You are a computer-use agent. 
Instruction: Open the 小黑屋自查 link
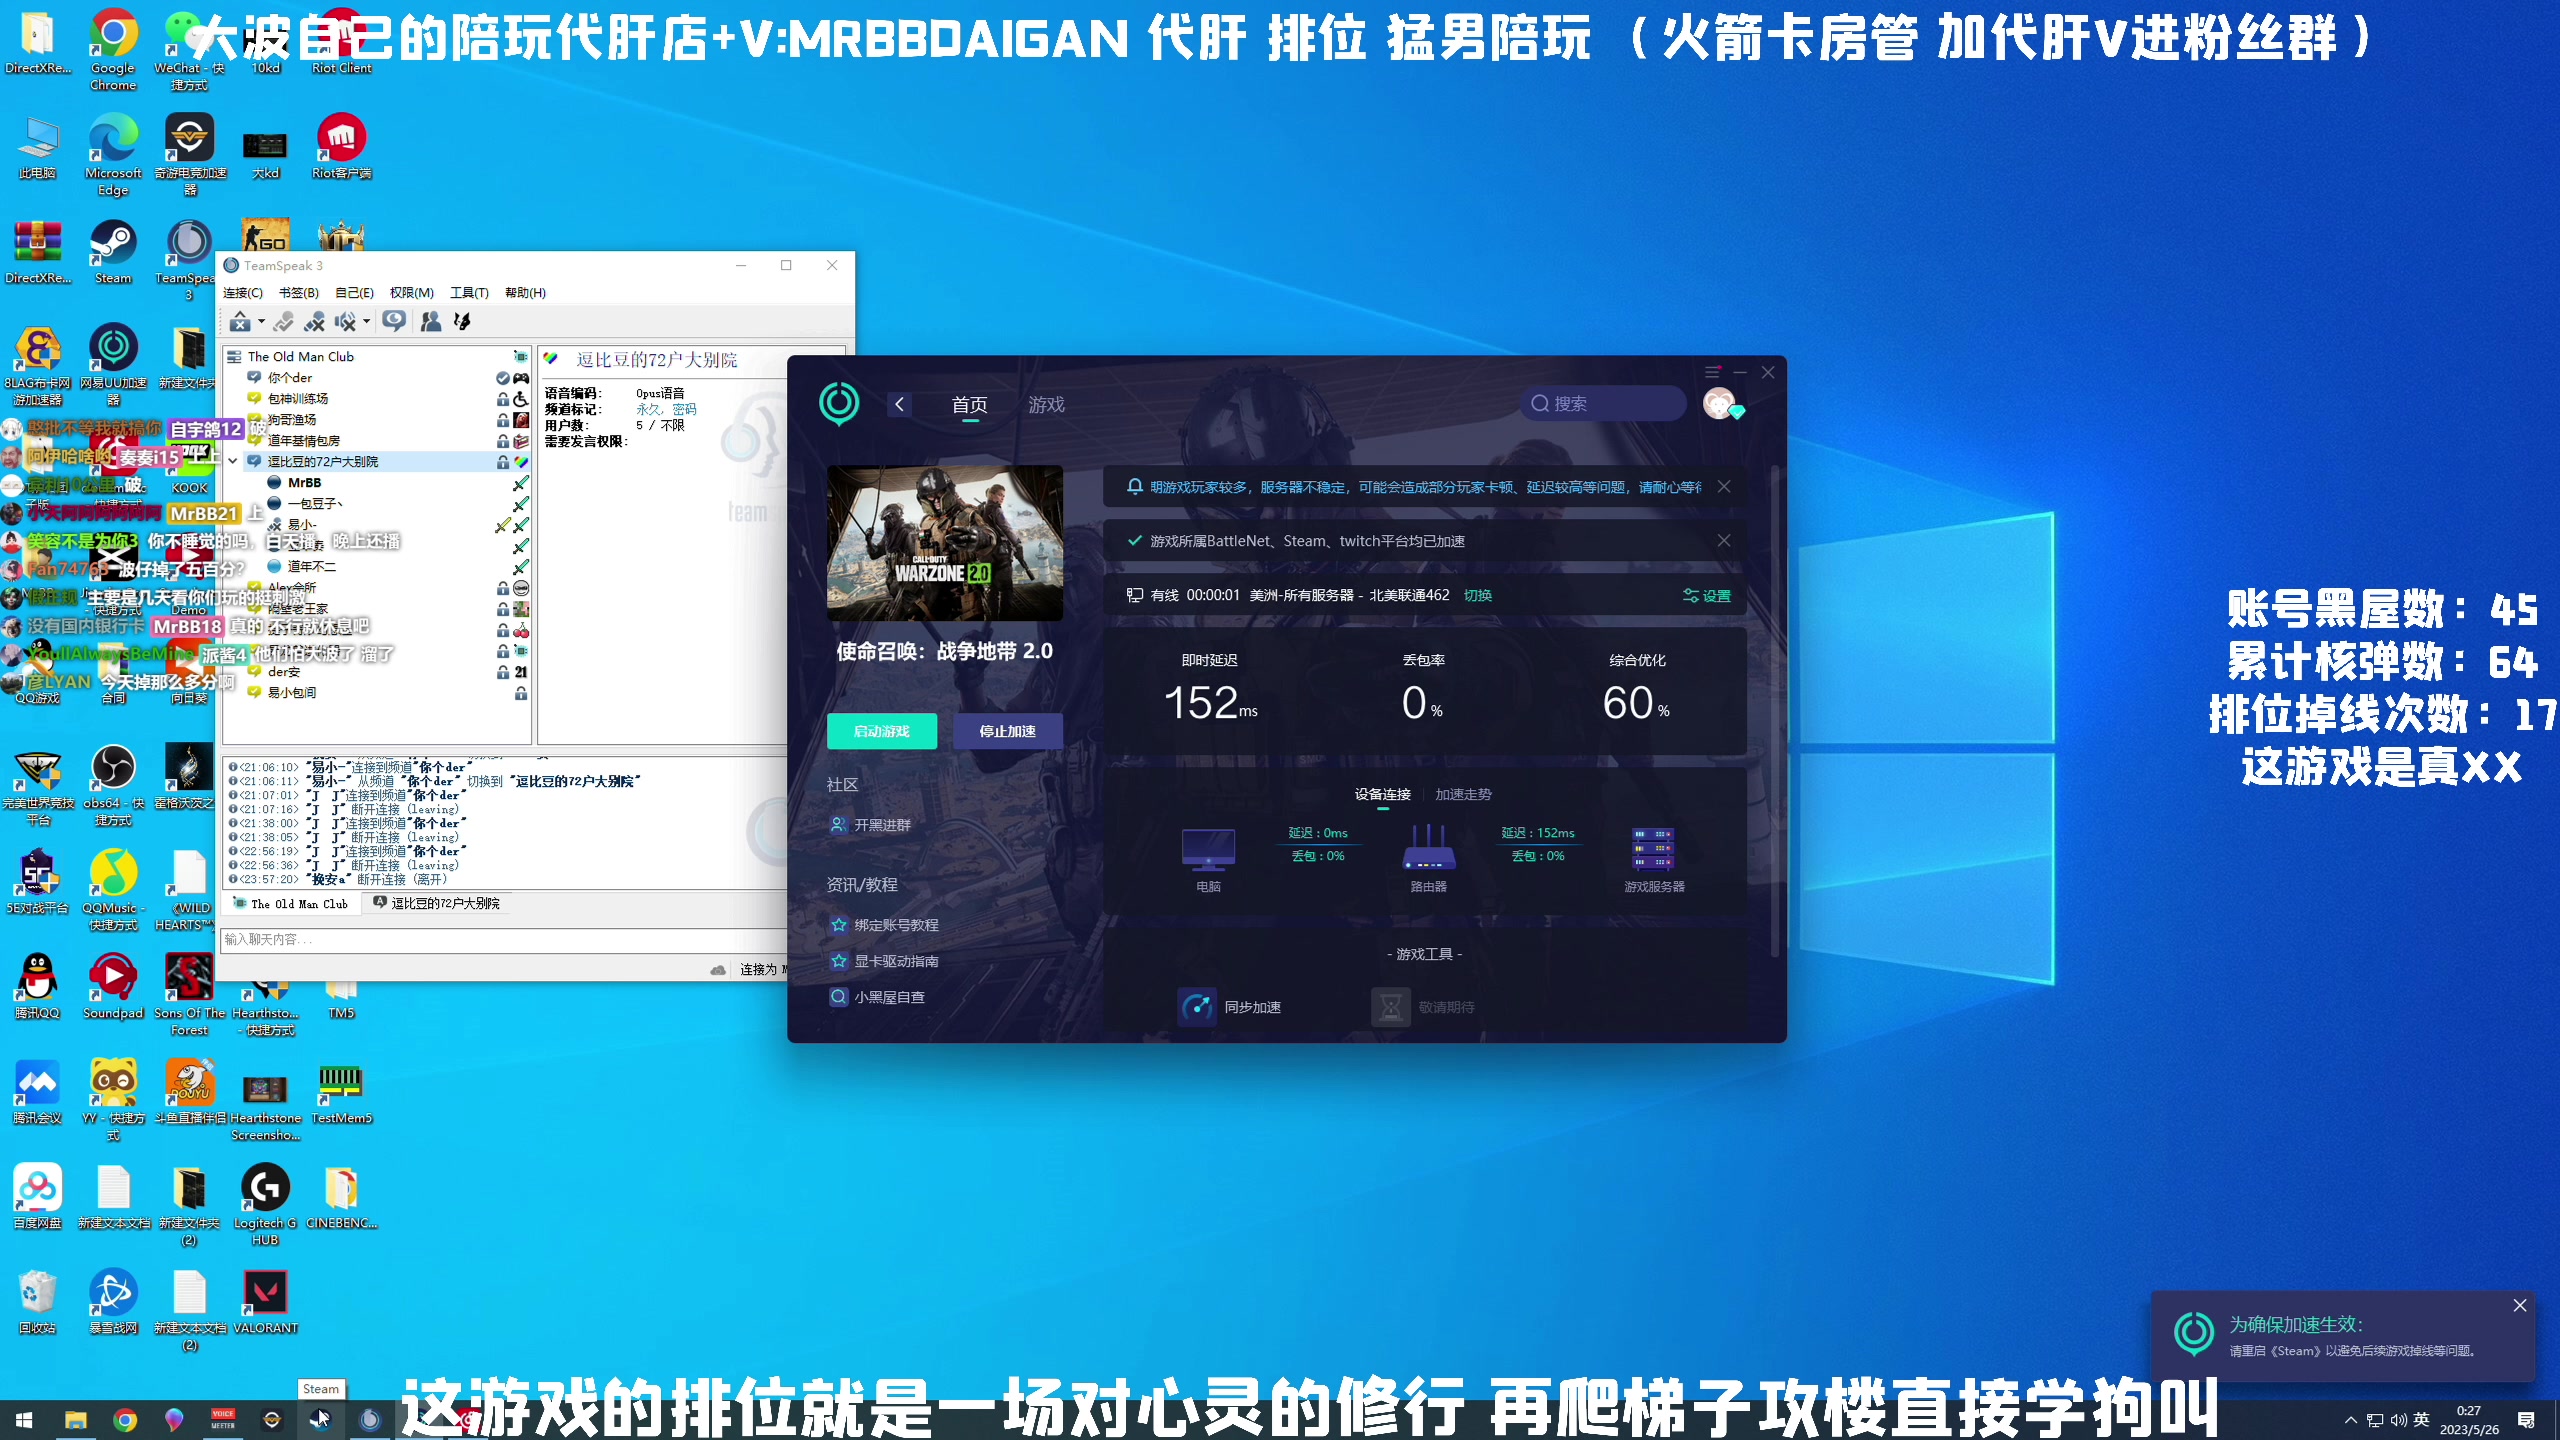[877, 997]
